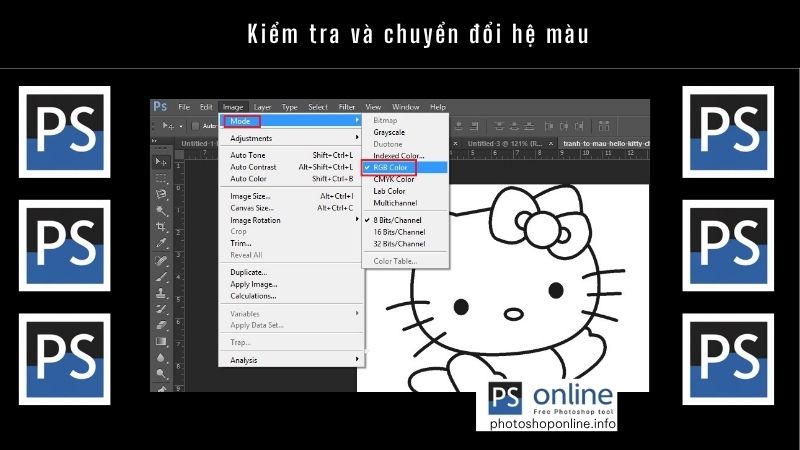
Task: Choose the checked RGB Color mode
Action: 405,167
